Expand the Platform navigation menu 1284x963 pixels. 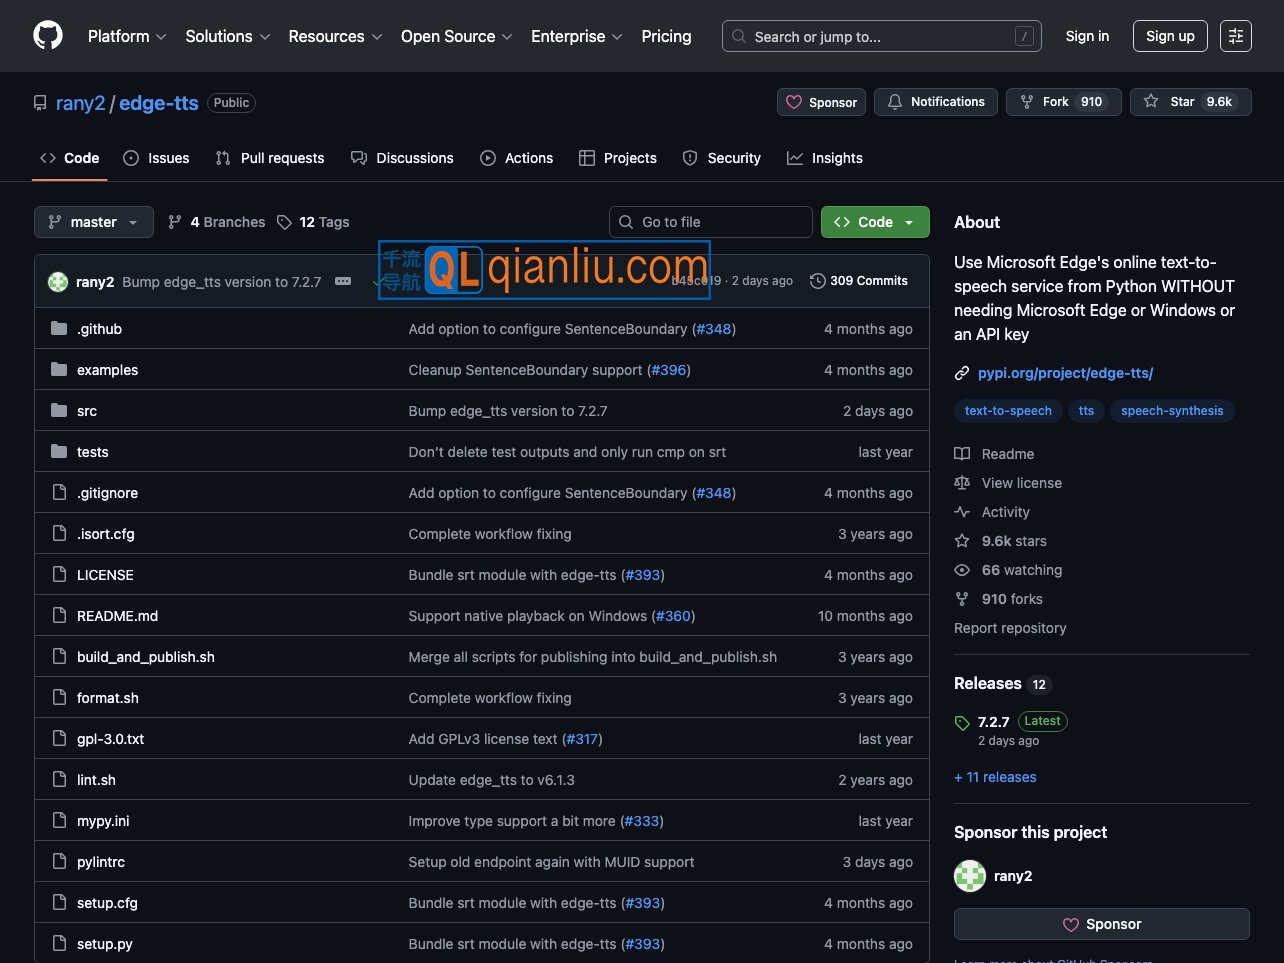(127, 36)
